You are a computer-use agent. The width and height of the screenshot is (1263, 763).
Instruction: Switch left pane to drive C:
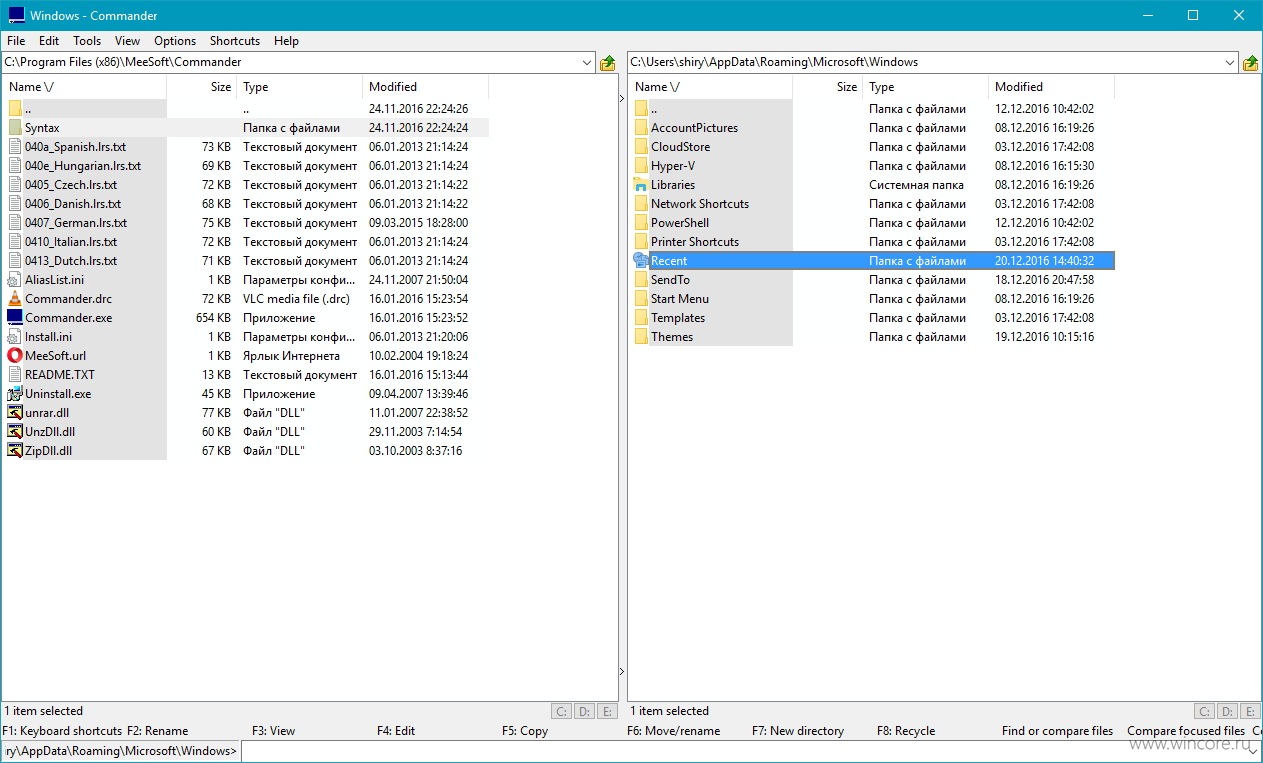(562, 712)
